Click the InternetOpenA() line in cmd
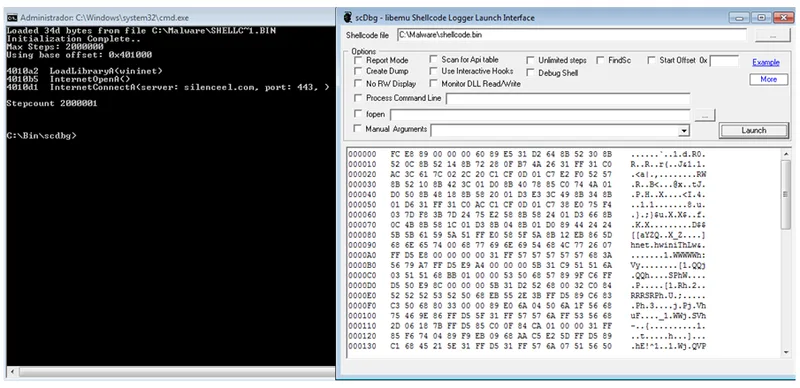This screenshot has width=800, height=388. 68,79
